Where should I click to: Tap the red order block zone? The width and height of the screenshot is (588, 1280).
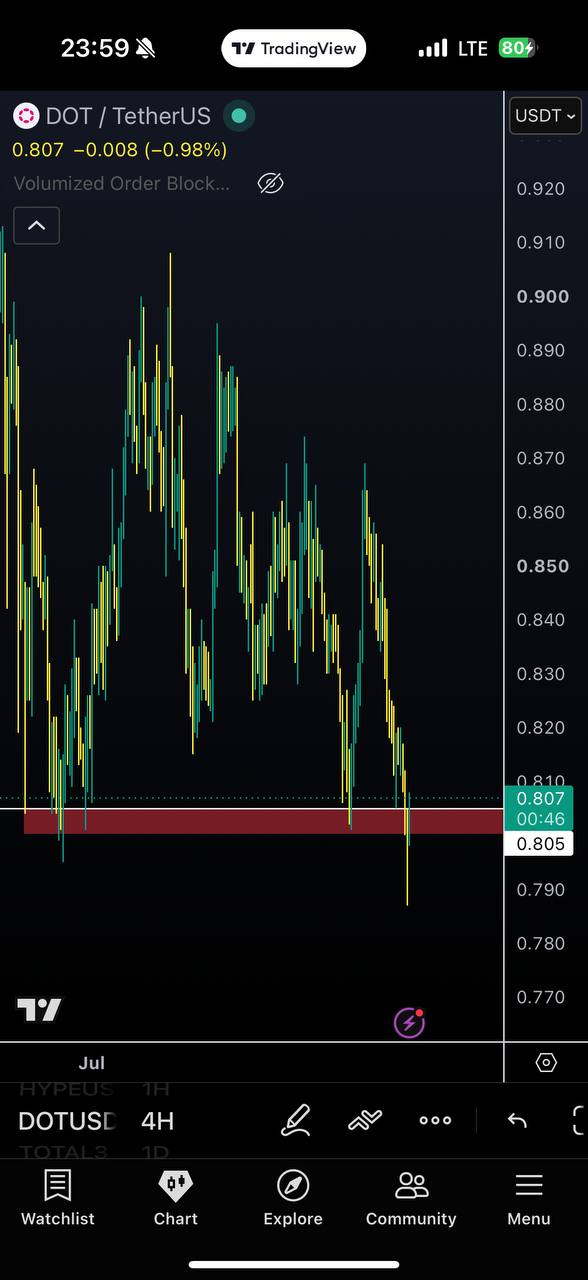(263, 821)
